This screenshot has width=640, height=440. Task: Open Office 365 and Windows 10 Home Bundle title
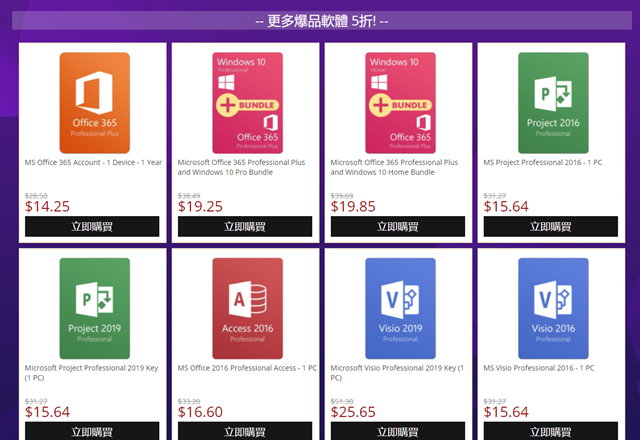tap(394, 167)
